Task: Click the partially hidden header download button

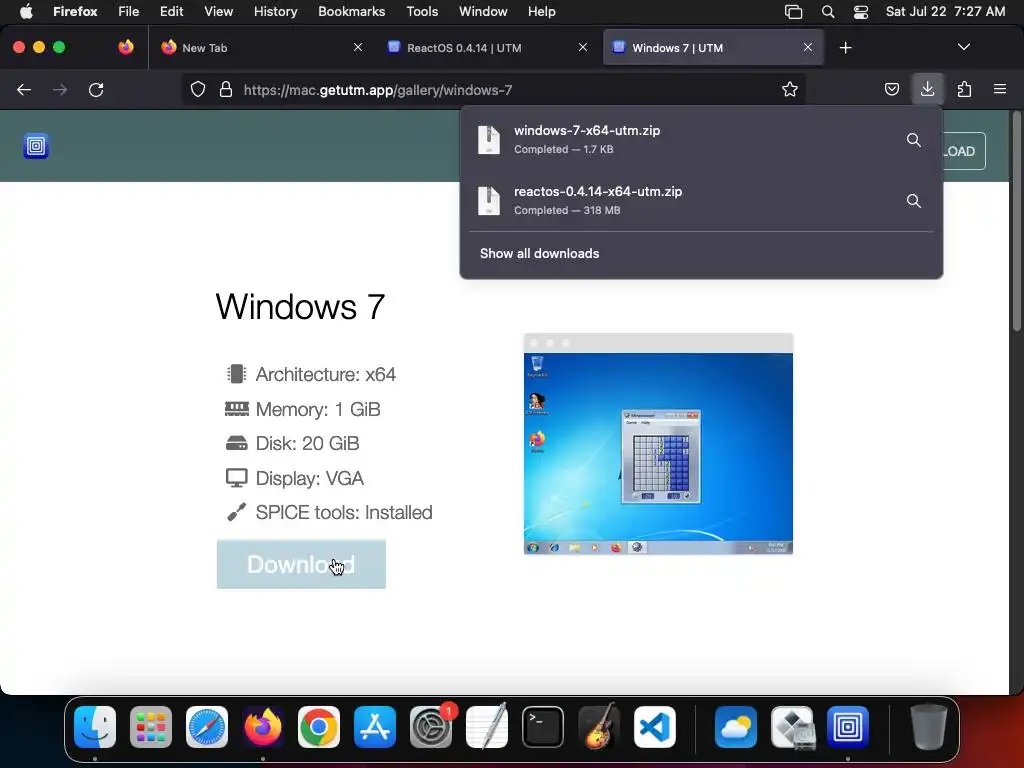Action: pos(964,151)
